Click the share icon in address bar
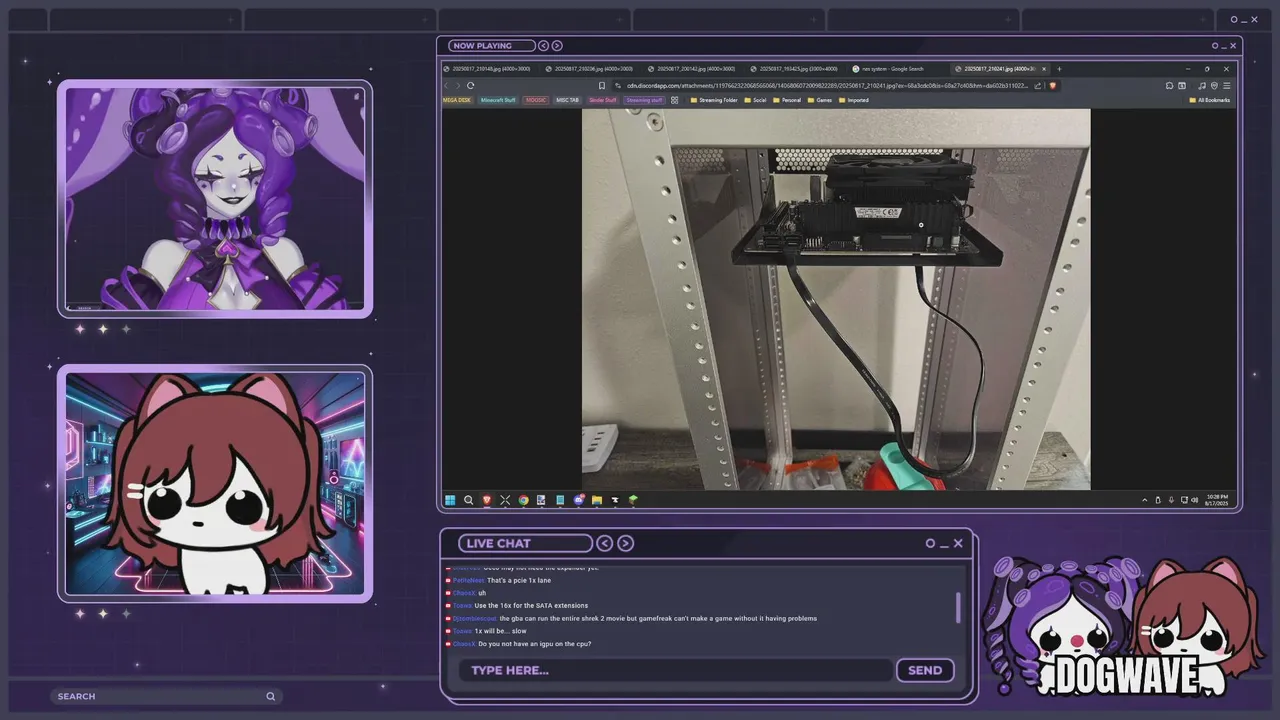 [1038, 86]
